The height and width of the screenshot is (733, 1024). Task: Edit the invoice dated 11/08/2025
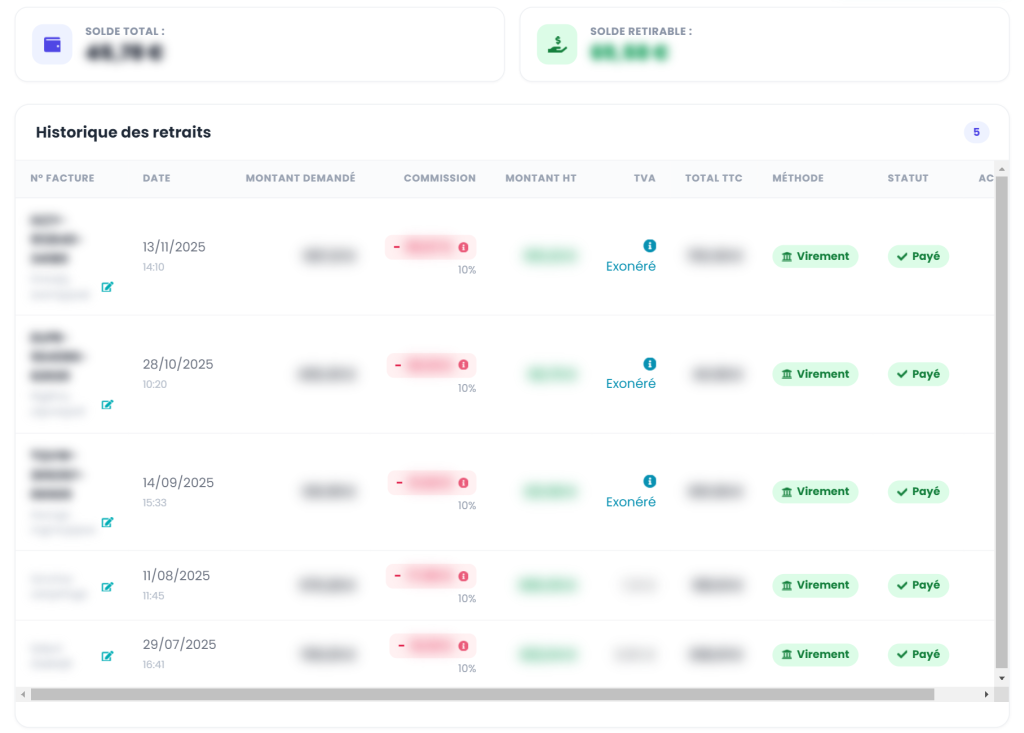pyautogui.click(x=107, y=587)
